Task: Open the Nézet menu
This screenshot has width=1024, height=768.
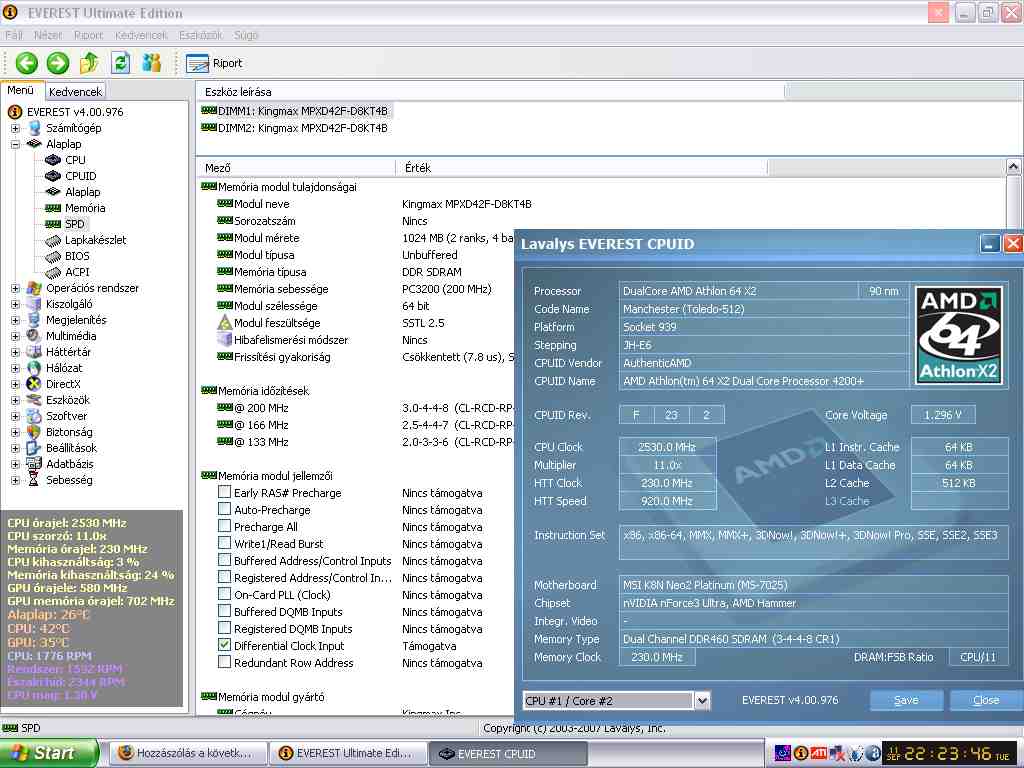Action: coord(48,35)
